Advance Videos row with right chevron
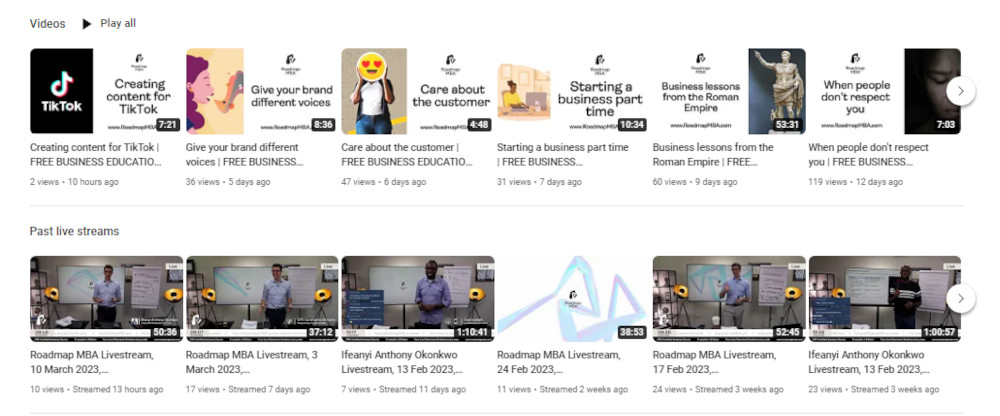Image resolution: width=1000 pixels, height=416 pixels. [960, 91]
